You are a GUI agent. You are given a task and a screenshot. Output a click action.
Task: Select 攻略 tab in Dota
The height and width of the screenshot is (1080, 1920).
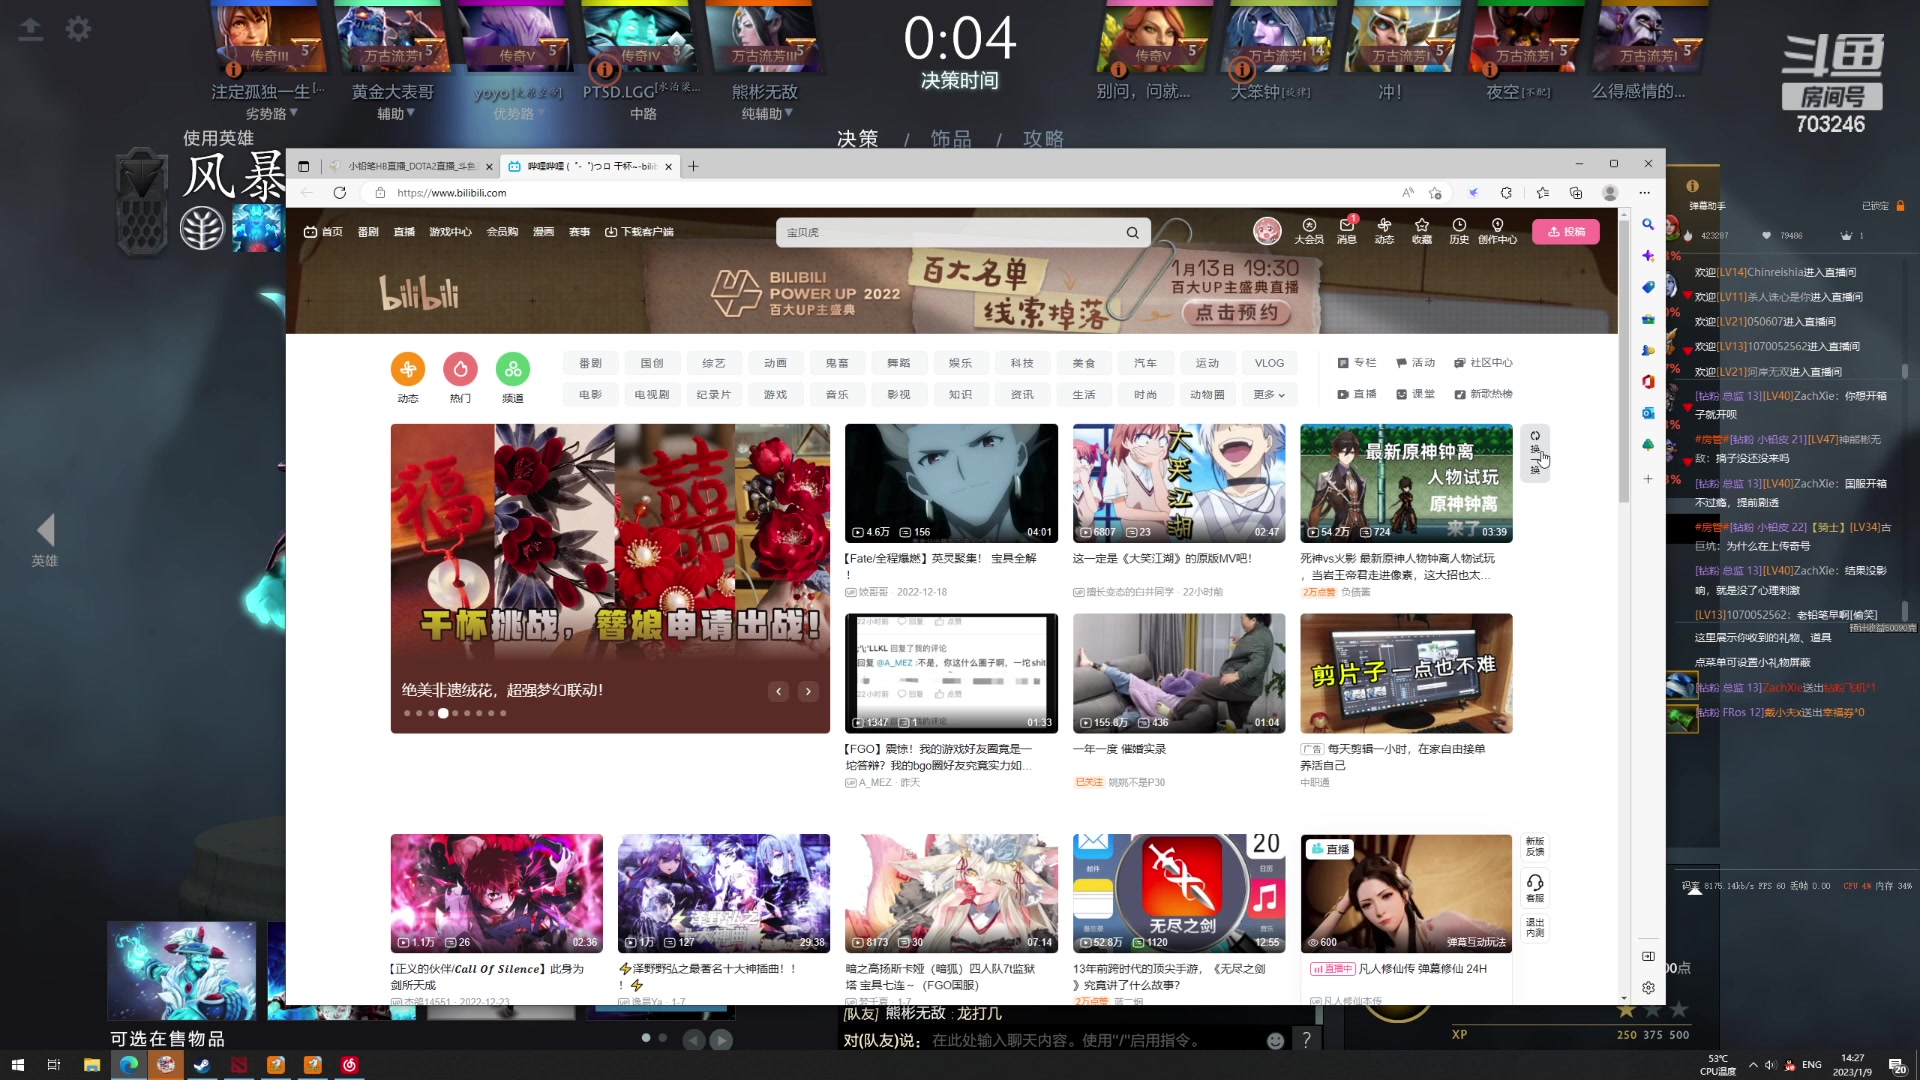1043,139
